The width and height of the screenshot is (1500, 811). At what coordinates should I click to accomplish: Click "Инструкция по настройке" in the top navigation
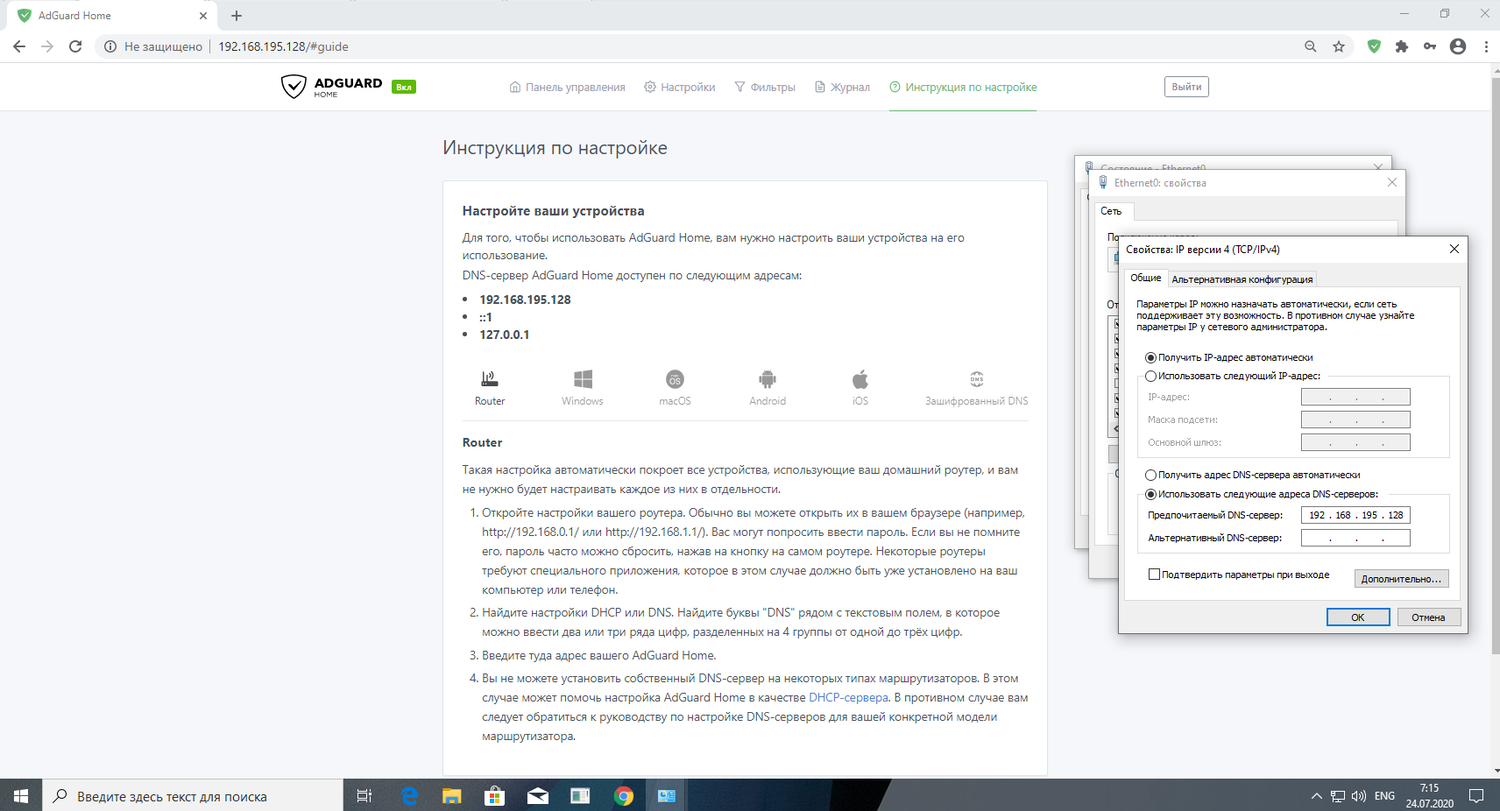[963, 87]
